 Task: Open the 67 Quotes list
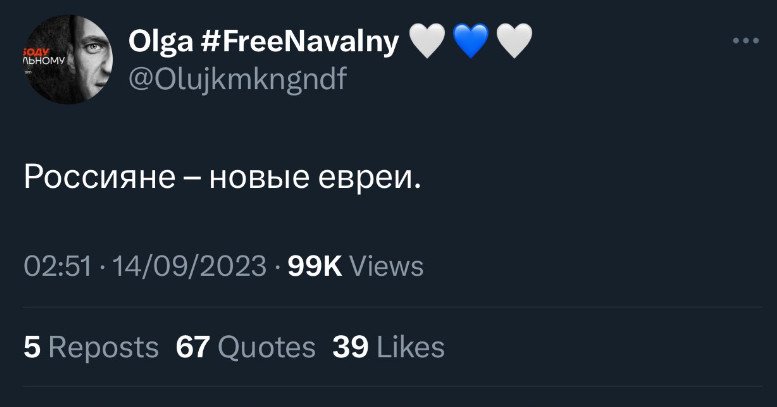coord(245,347)
